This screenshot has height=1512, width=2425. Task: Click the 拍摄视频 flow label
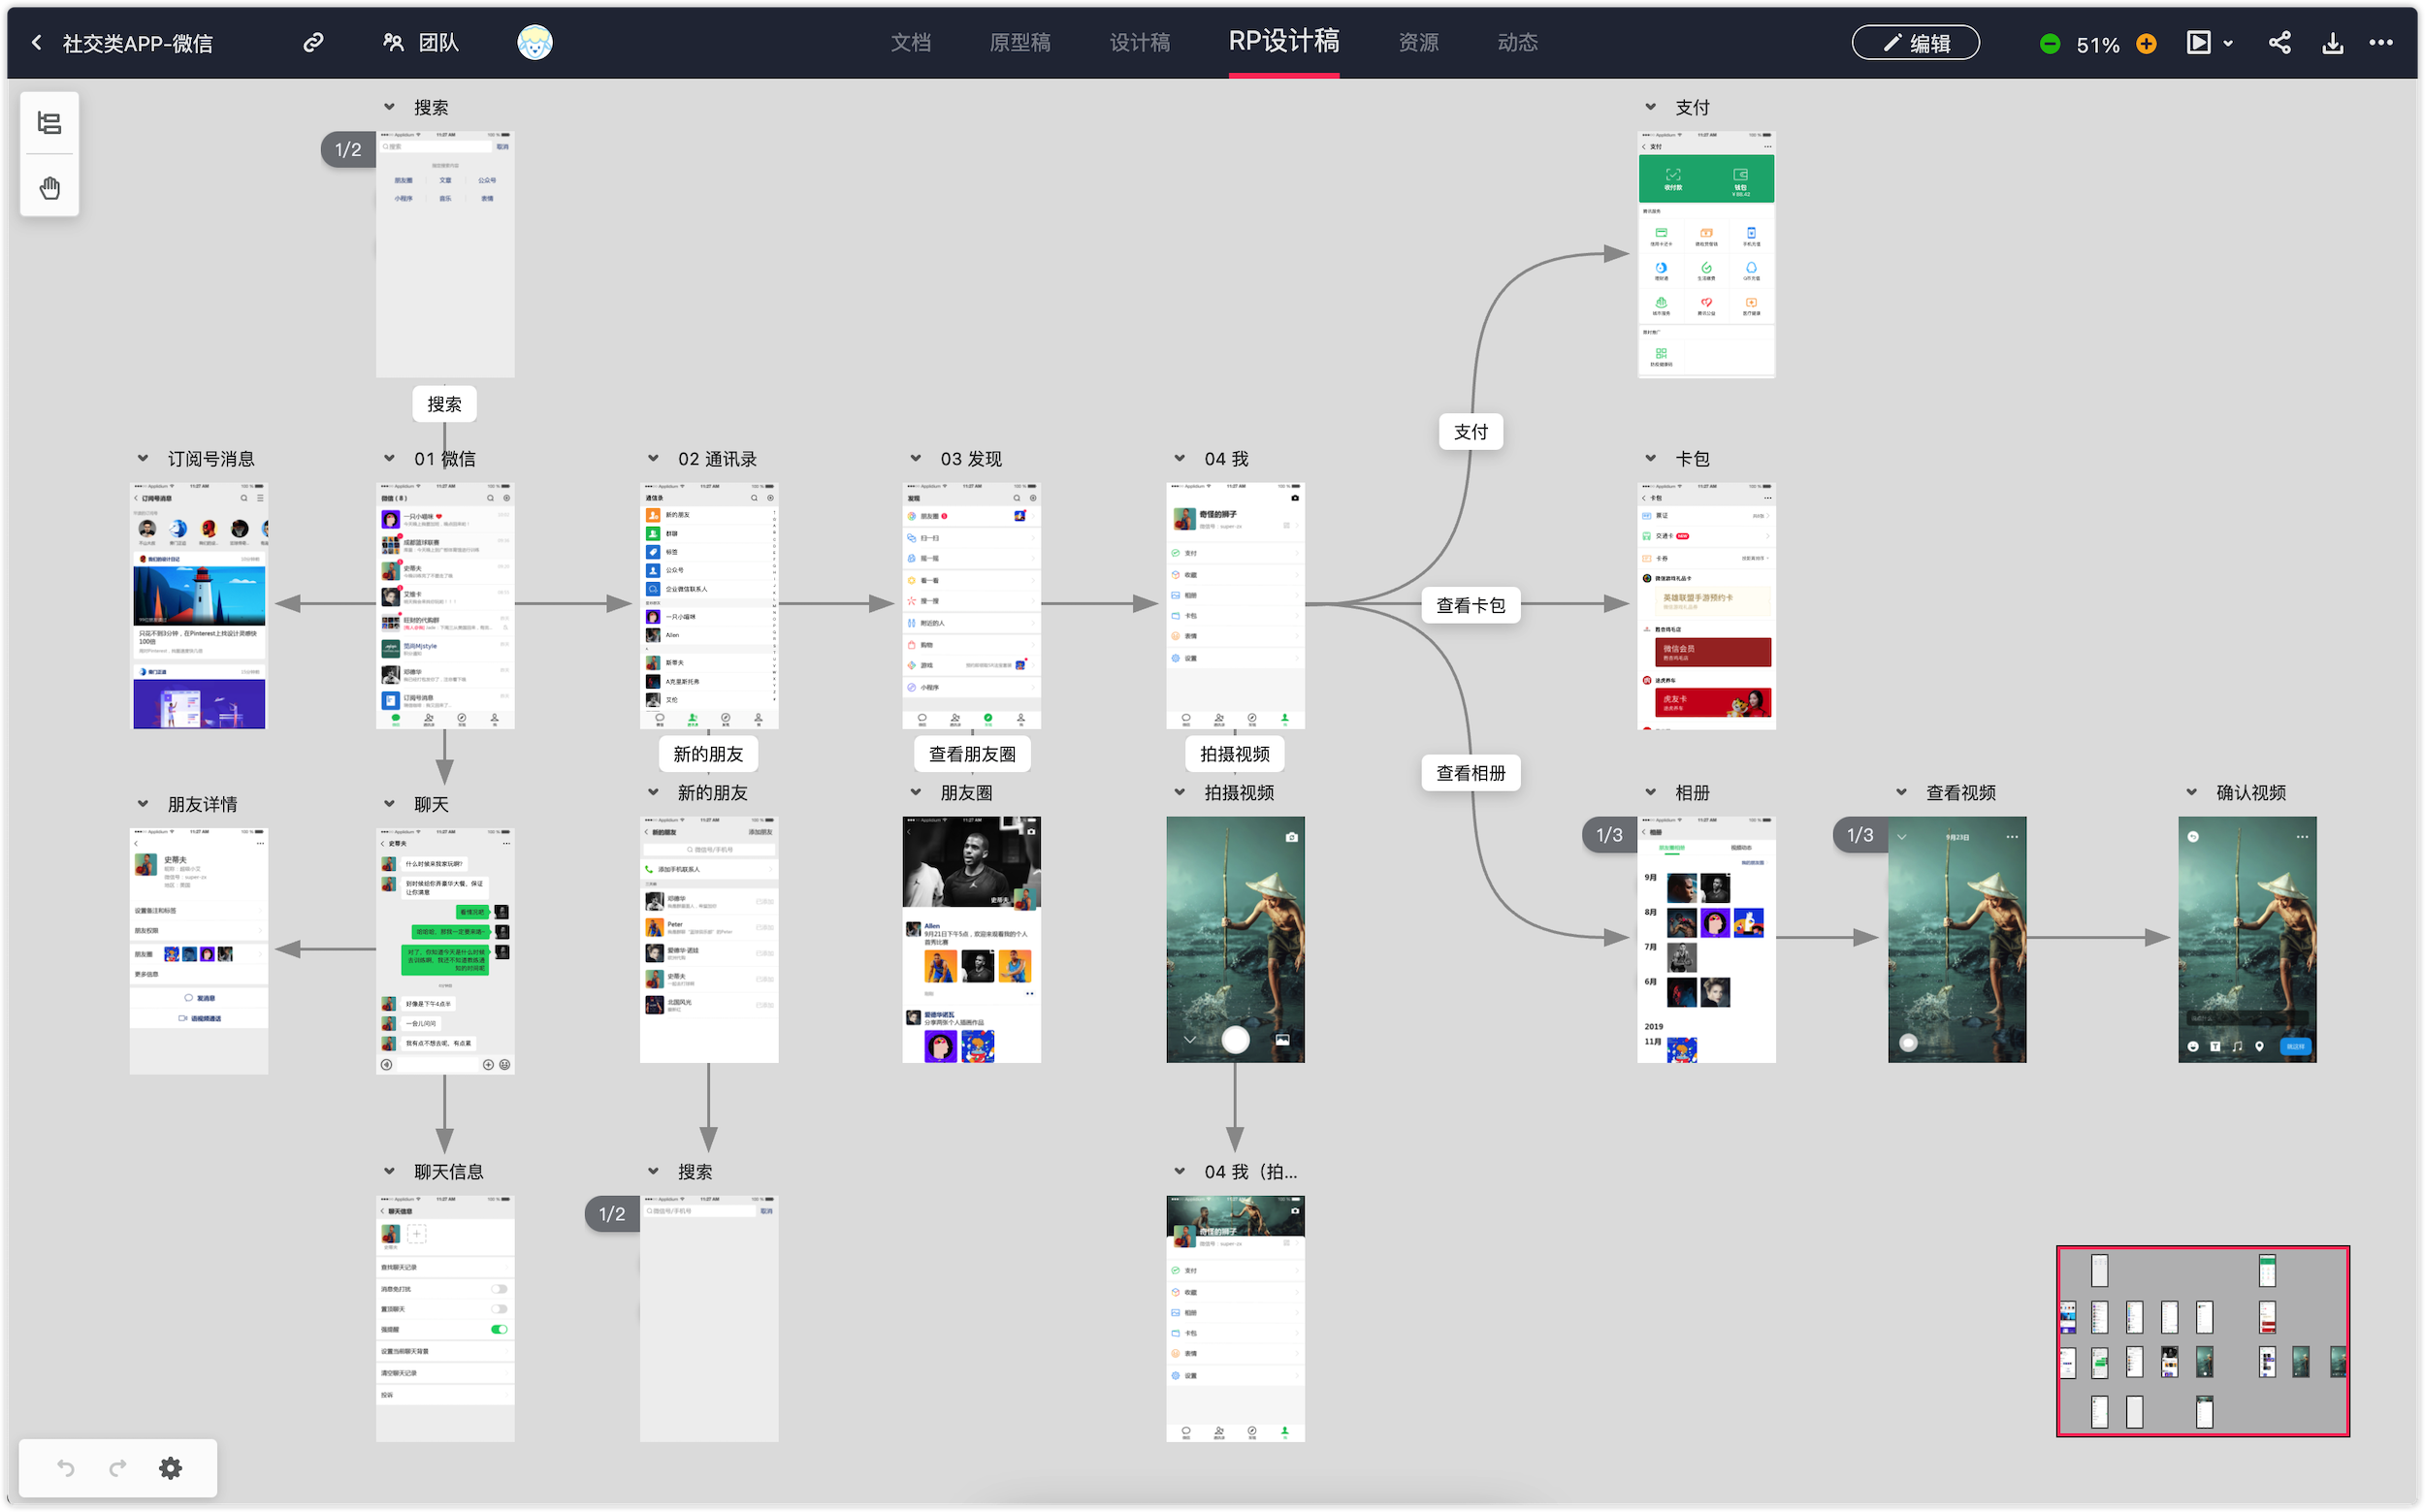point(1235,754)
